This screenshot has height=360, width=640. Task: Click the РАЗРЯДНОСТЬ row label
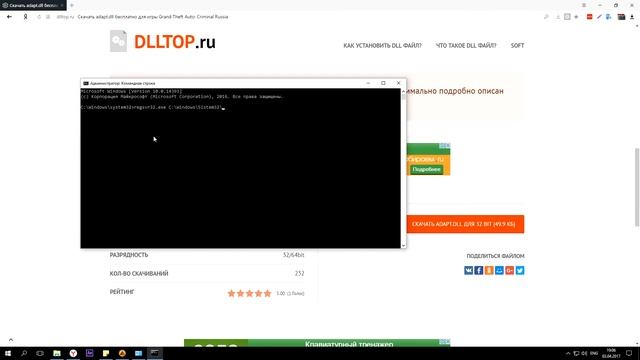click(x=129, y=255)
